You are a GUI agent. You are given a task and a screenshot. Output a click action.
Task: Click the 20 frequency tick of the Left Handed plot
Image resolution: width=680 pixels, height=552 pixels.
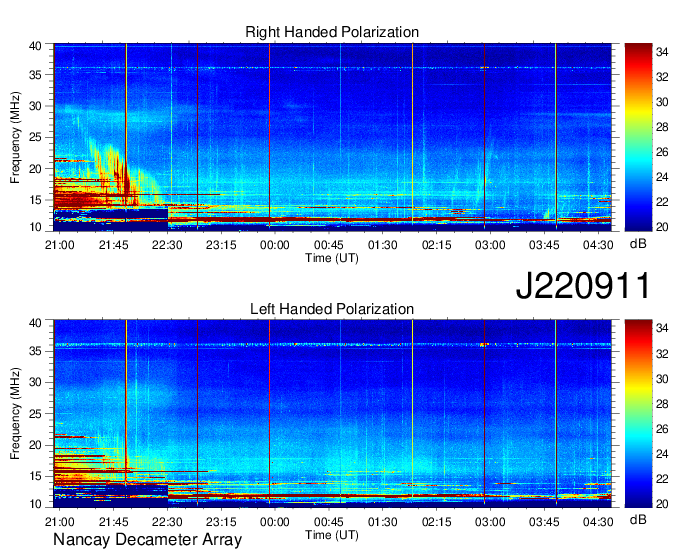pyautogui.click(x=35, y=445)
